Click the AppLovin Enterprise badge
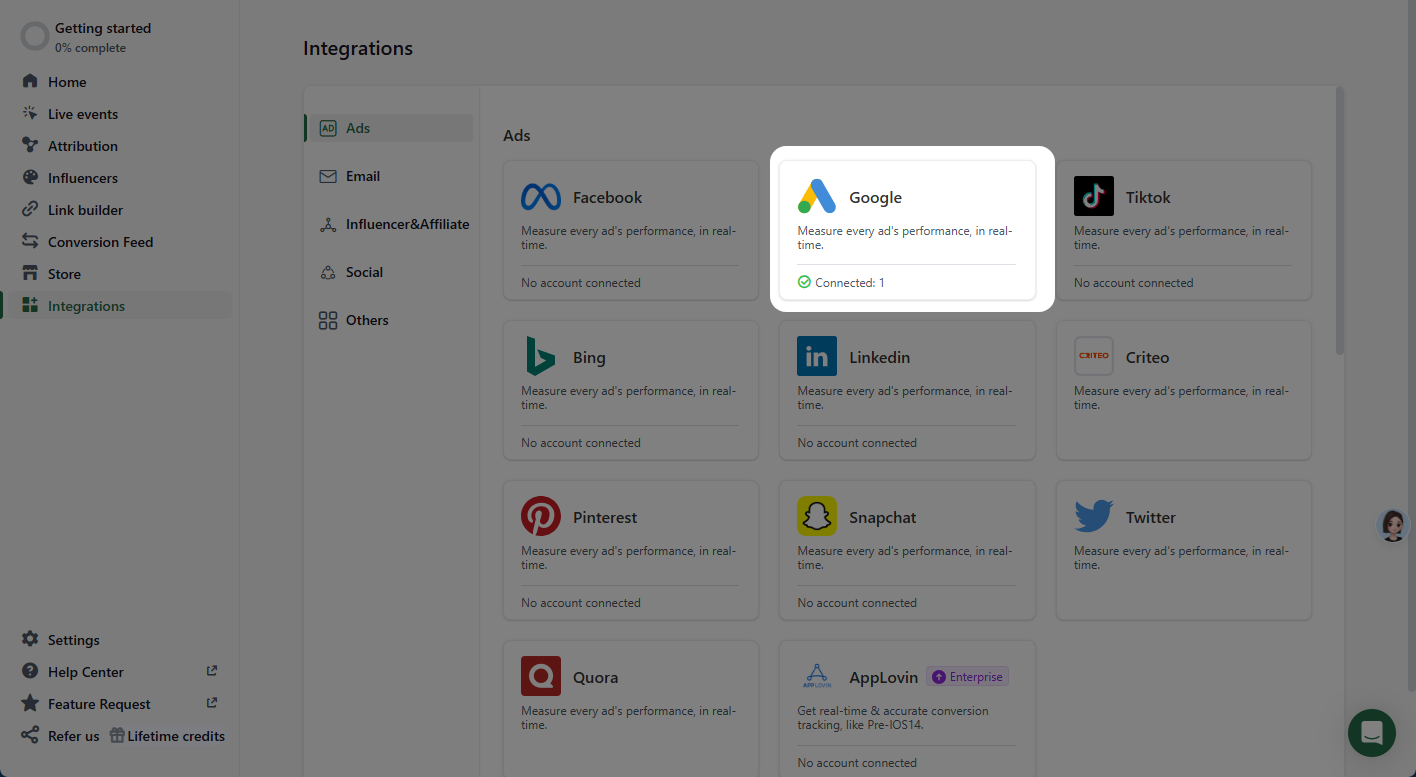Image resolution: width=1416 pixels, height=777 pixels. [x=967, y=677]
